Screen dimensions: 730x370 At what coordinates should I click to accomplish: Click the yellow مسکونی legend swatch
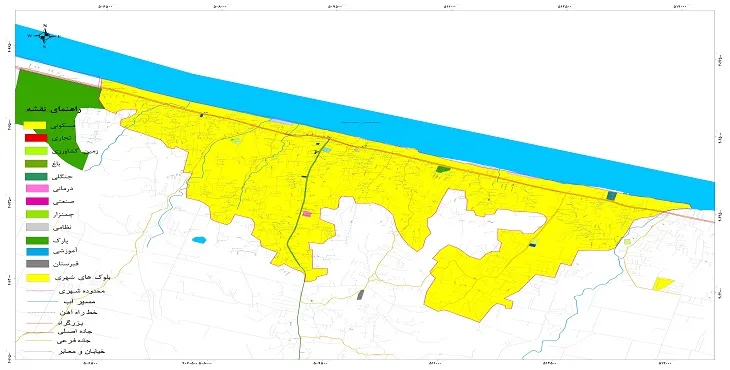pyautogui.click(x=35, y=125)
